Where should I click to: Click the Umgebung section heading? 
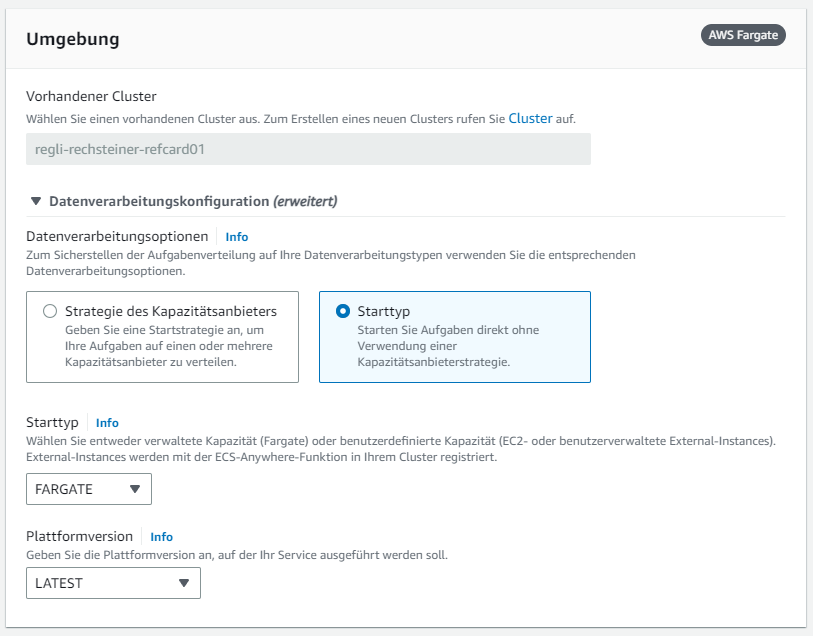[x=72, y=40]
